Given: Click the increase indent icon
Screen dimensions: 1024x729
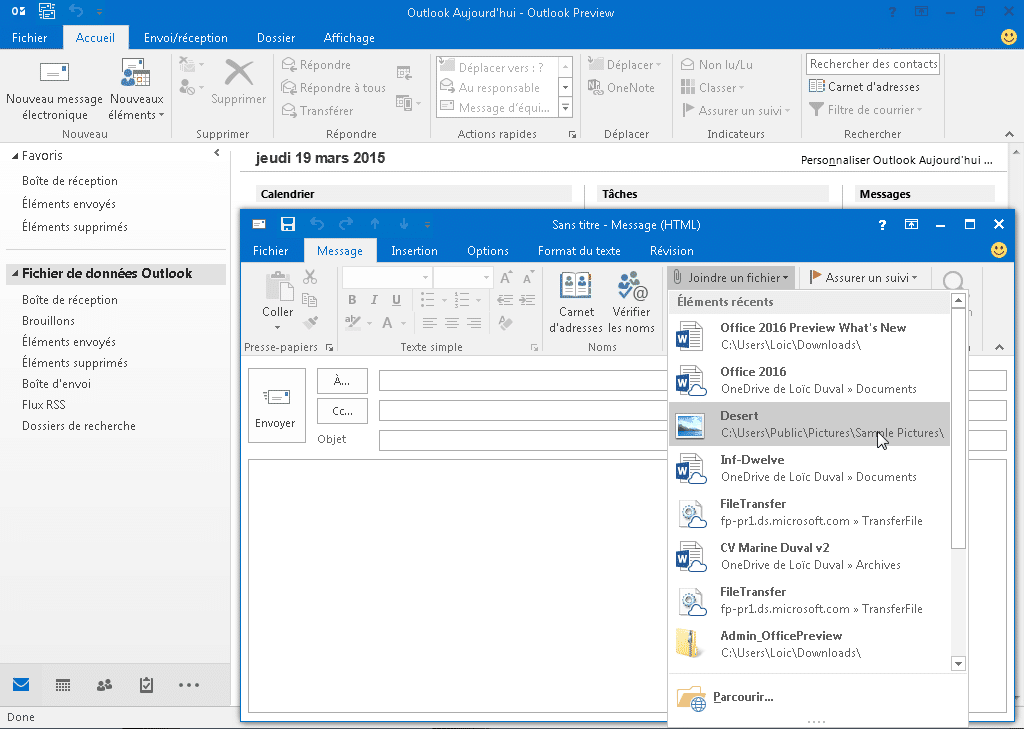Looking at the screenshot, I should [527, 300].
